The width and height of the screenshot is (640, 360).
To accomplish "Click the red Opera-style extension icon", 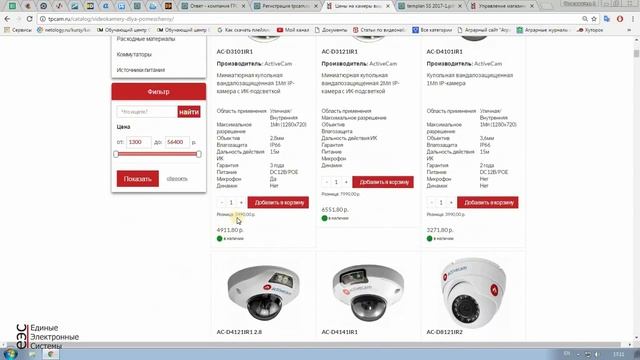I will 620,19.
